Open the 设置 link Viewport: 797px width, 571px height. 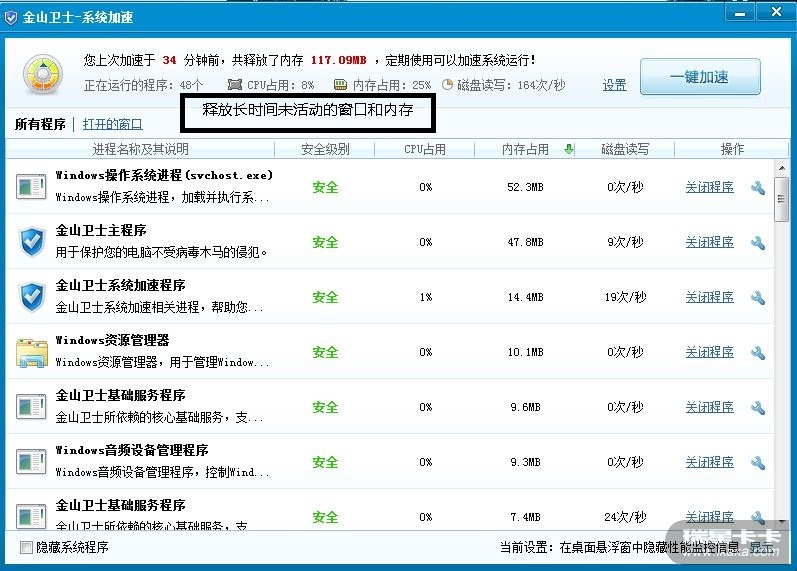614,85
